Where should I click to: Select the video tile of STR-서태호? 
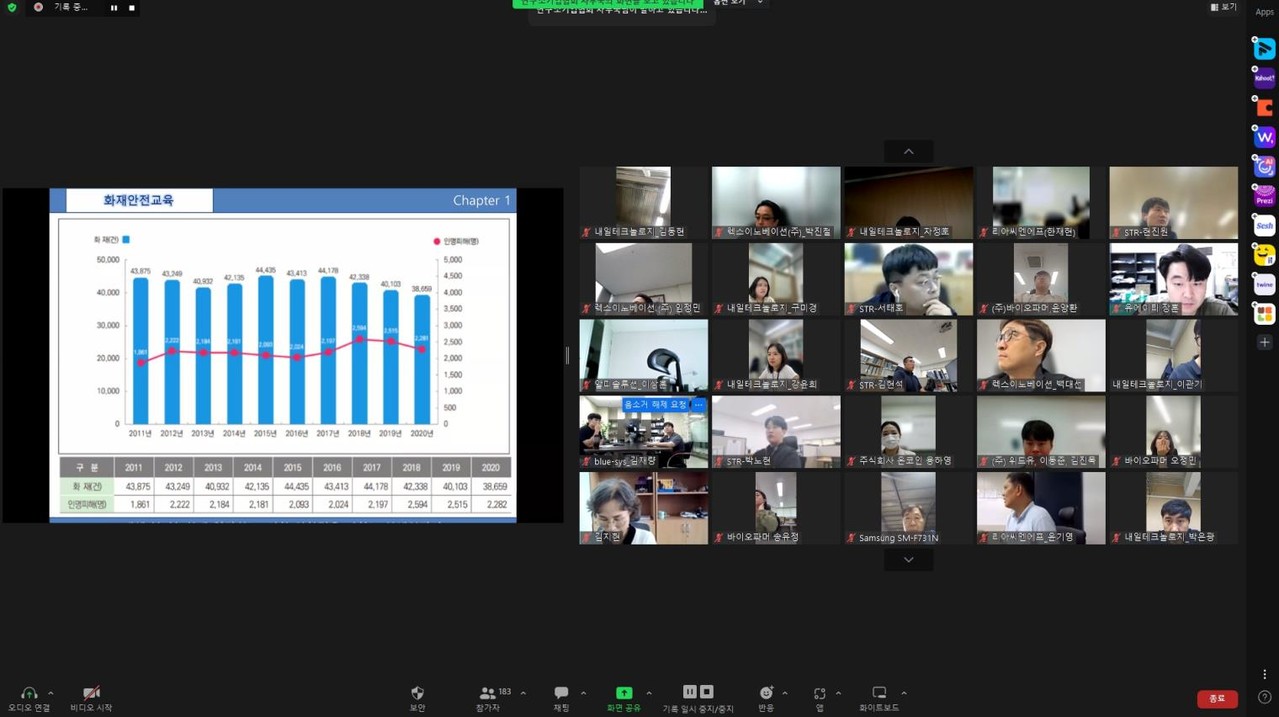click(x=908, y=279)
